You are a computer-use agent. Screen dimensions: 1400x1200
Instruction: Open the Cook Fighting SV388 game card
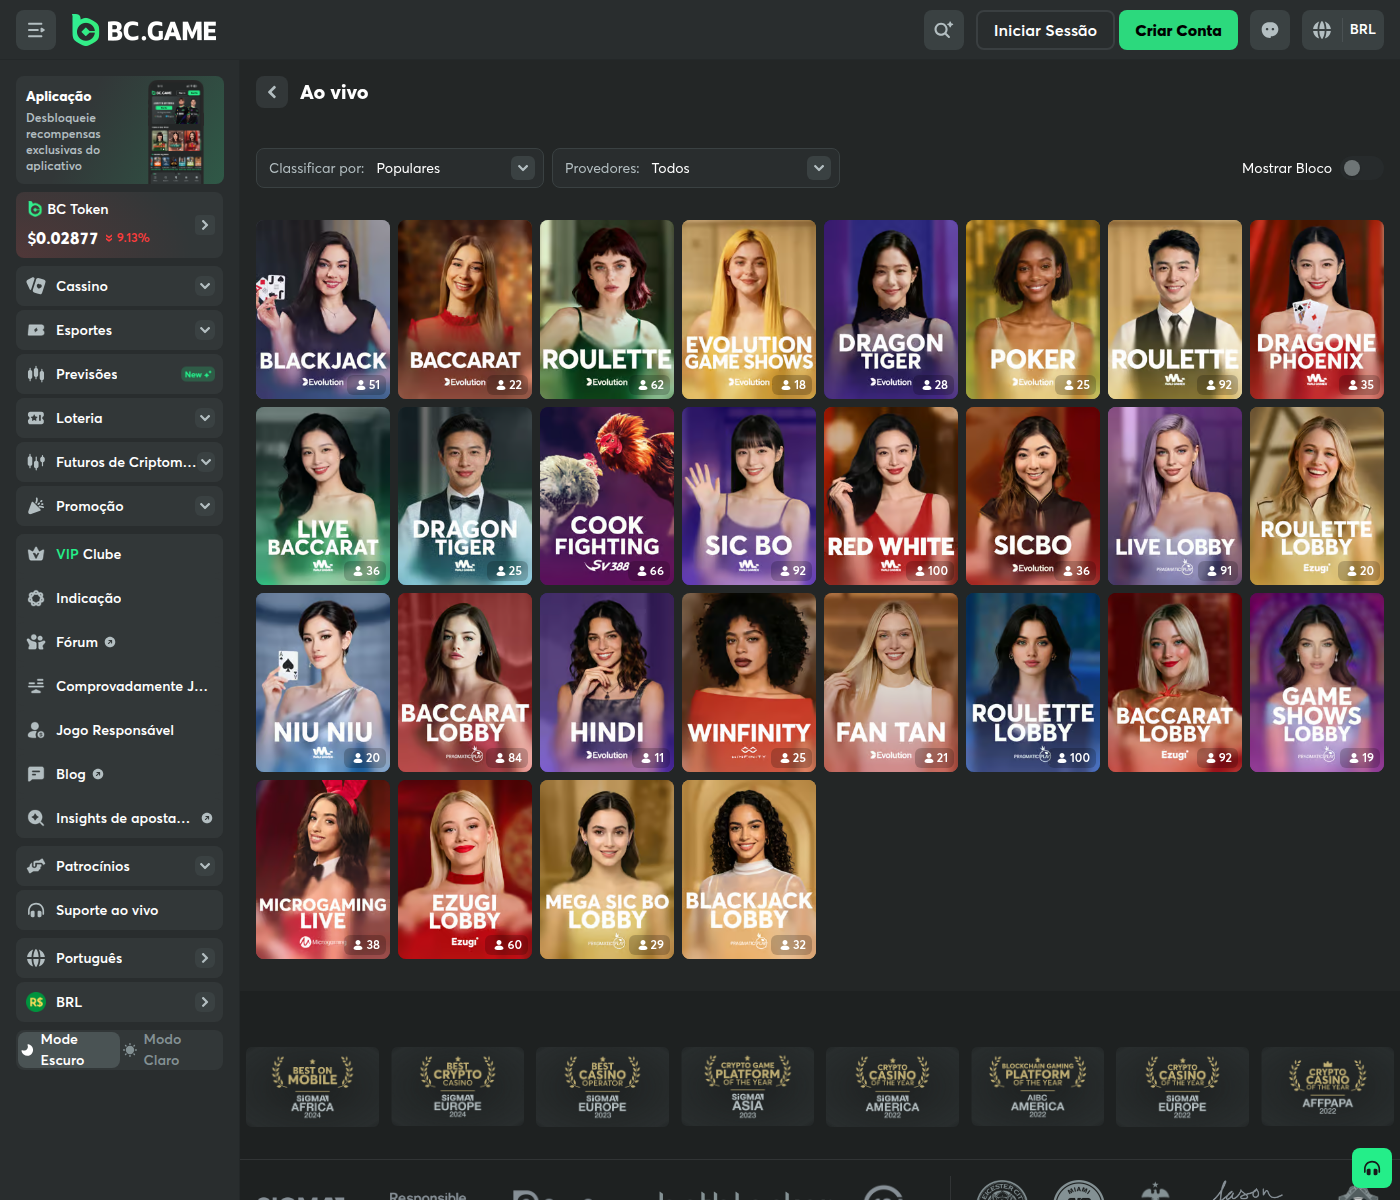tap(607, 496)
